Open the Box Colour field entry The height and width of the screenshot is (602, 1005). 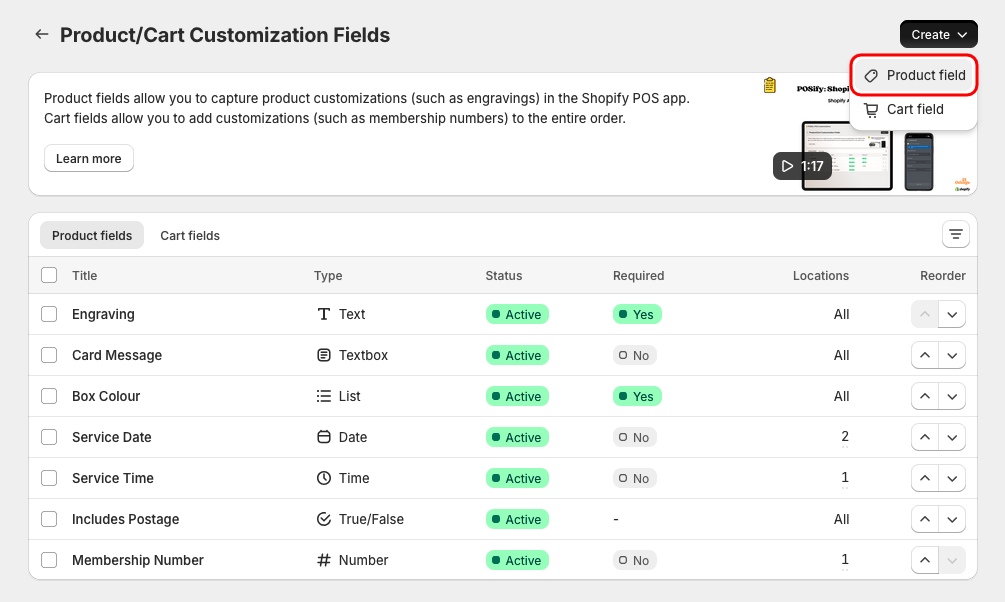pos(106,396)
